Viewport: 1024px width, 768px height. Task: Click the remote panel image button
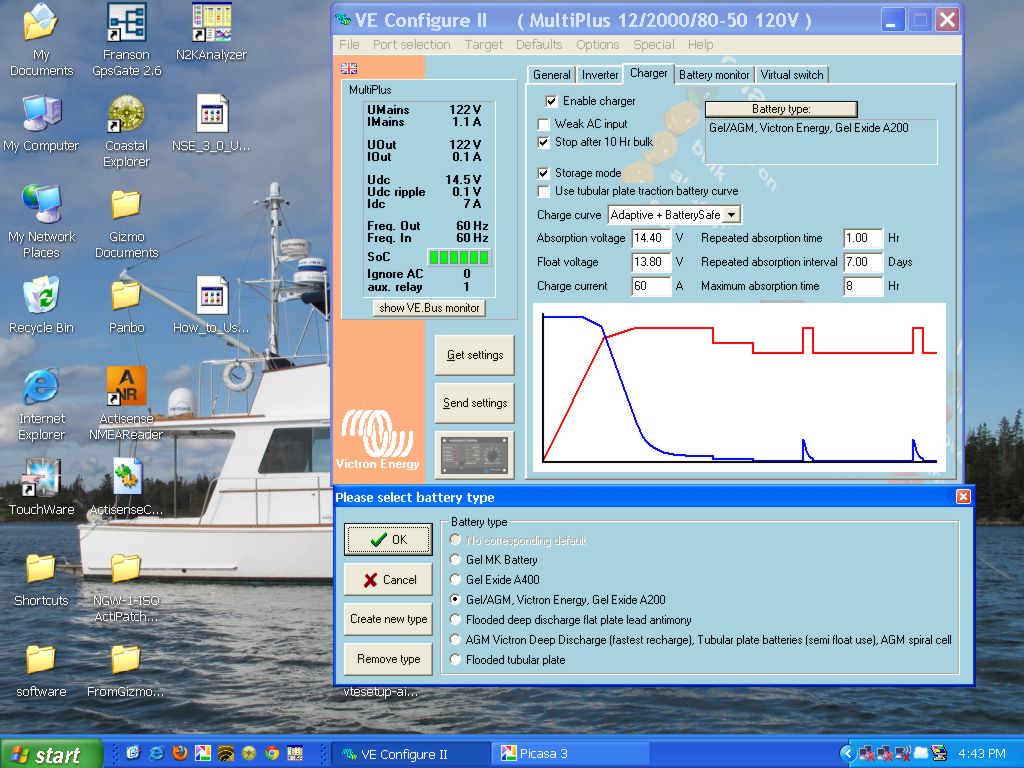point(474,455)
